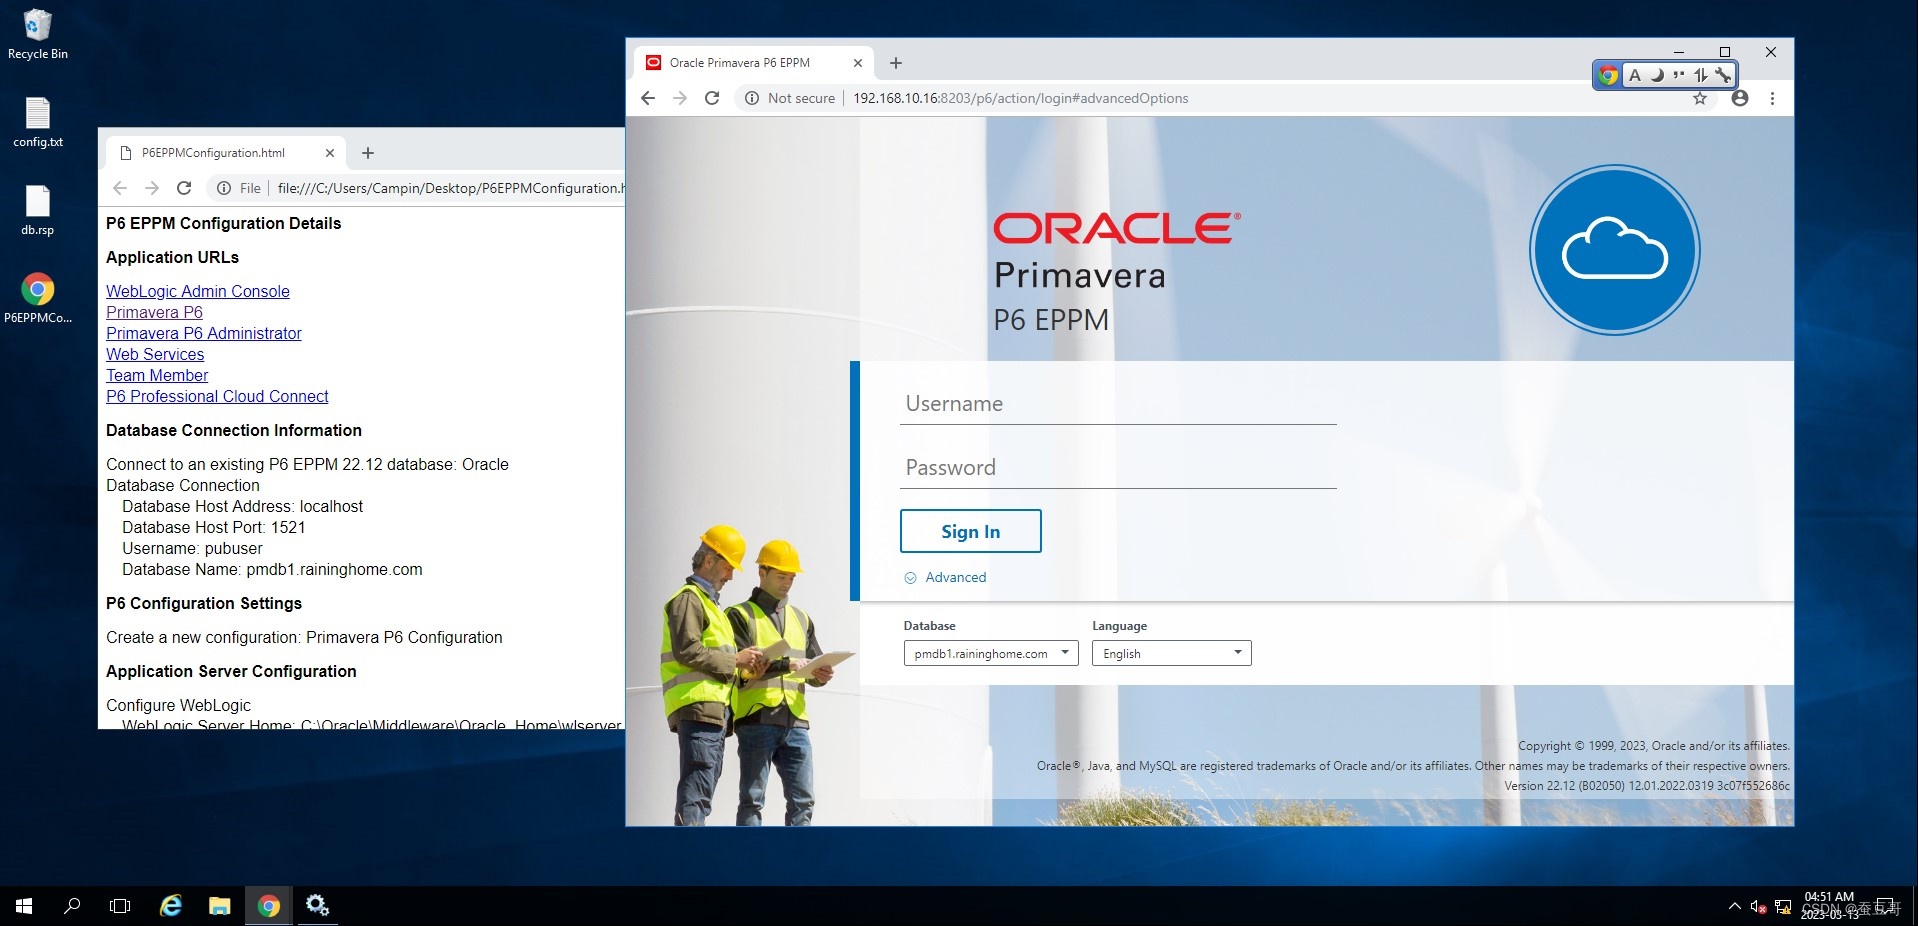Click the sort-arrows extension icon
The image size is (1918, 926).
tap(1701, 75)
